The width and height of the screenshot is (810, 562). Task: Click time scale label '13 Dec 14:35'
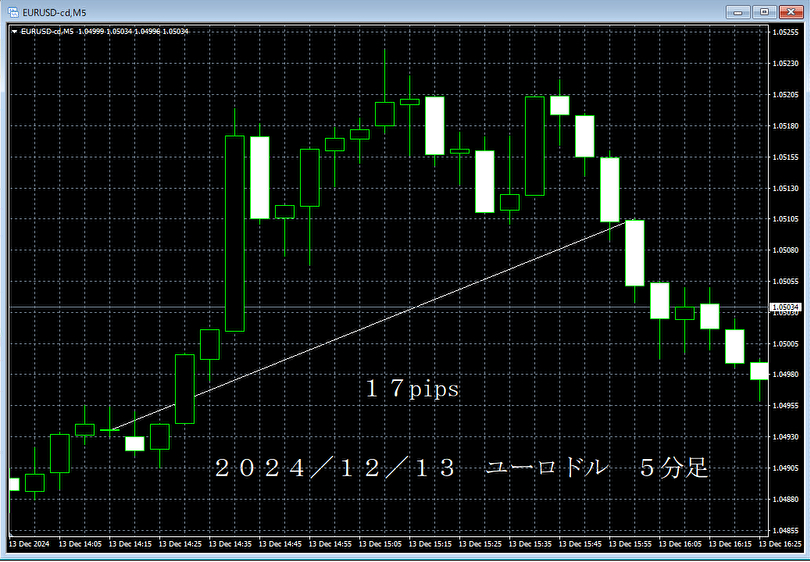(230, 544)
